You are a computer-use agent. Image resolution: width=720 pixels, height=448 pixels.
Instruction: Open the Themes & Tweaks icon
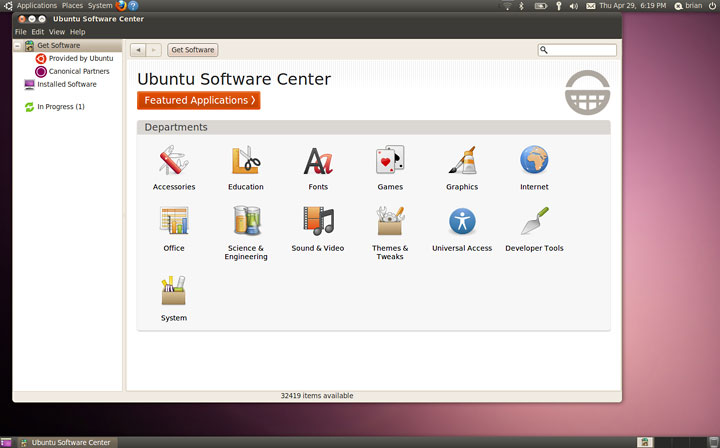390,221
